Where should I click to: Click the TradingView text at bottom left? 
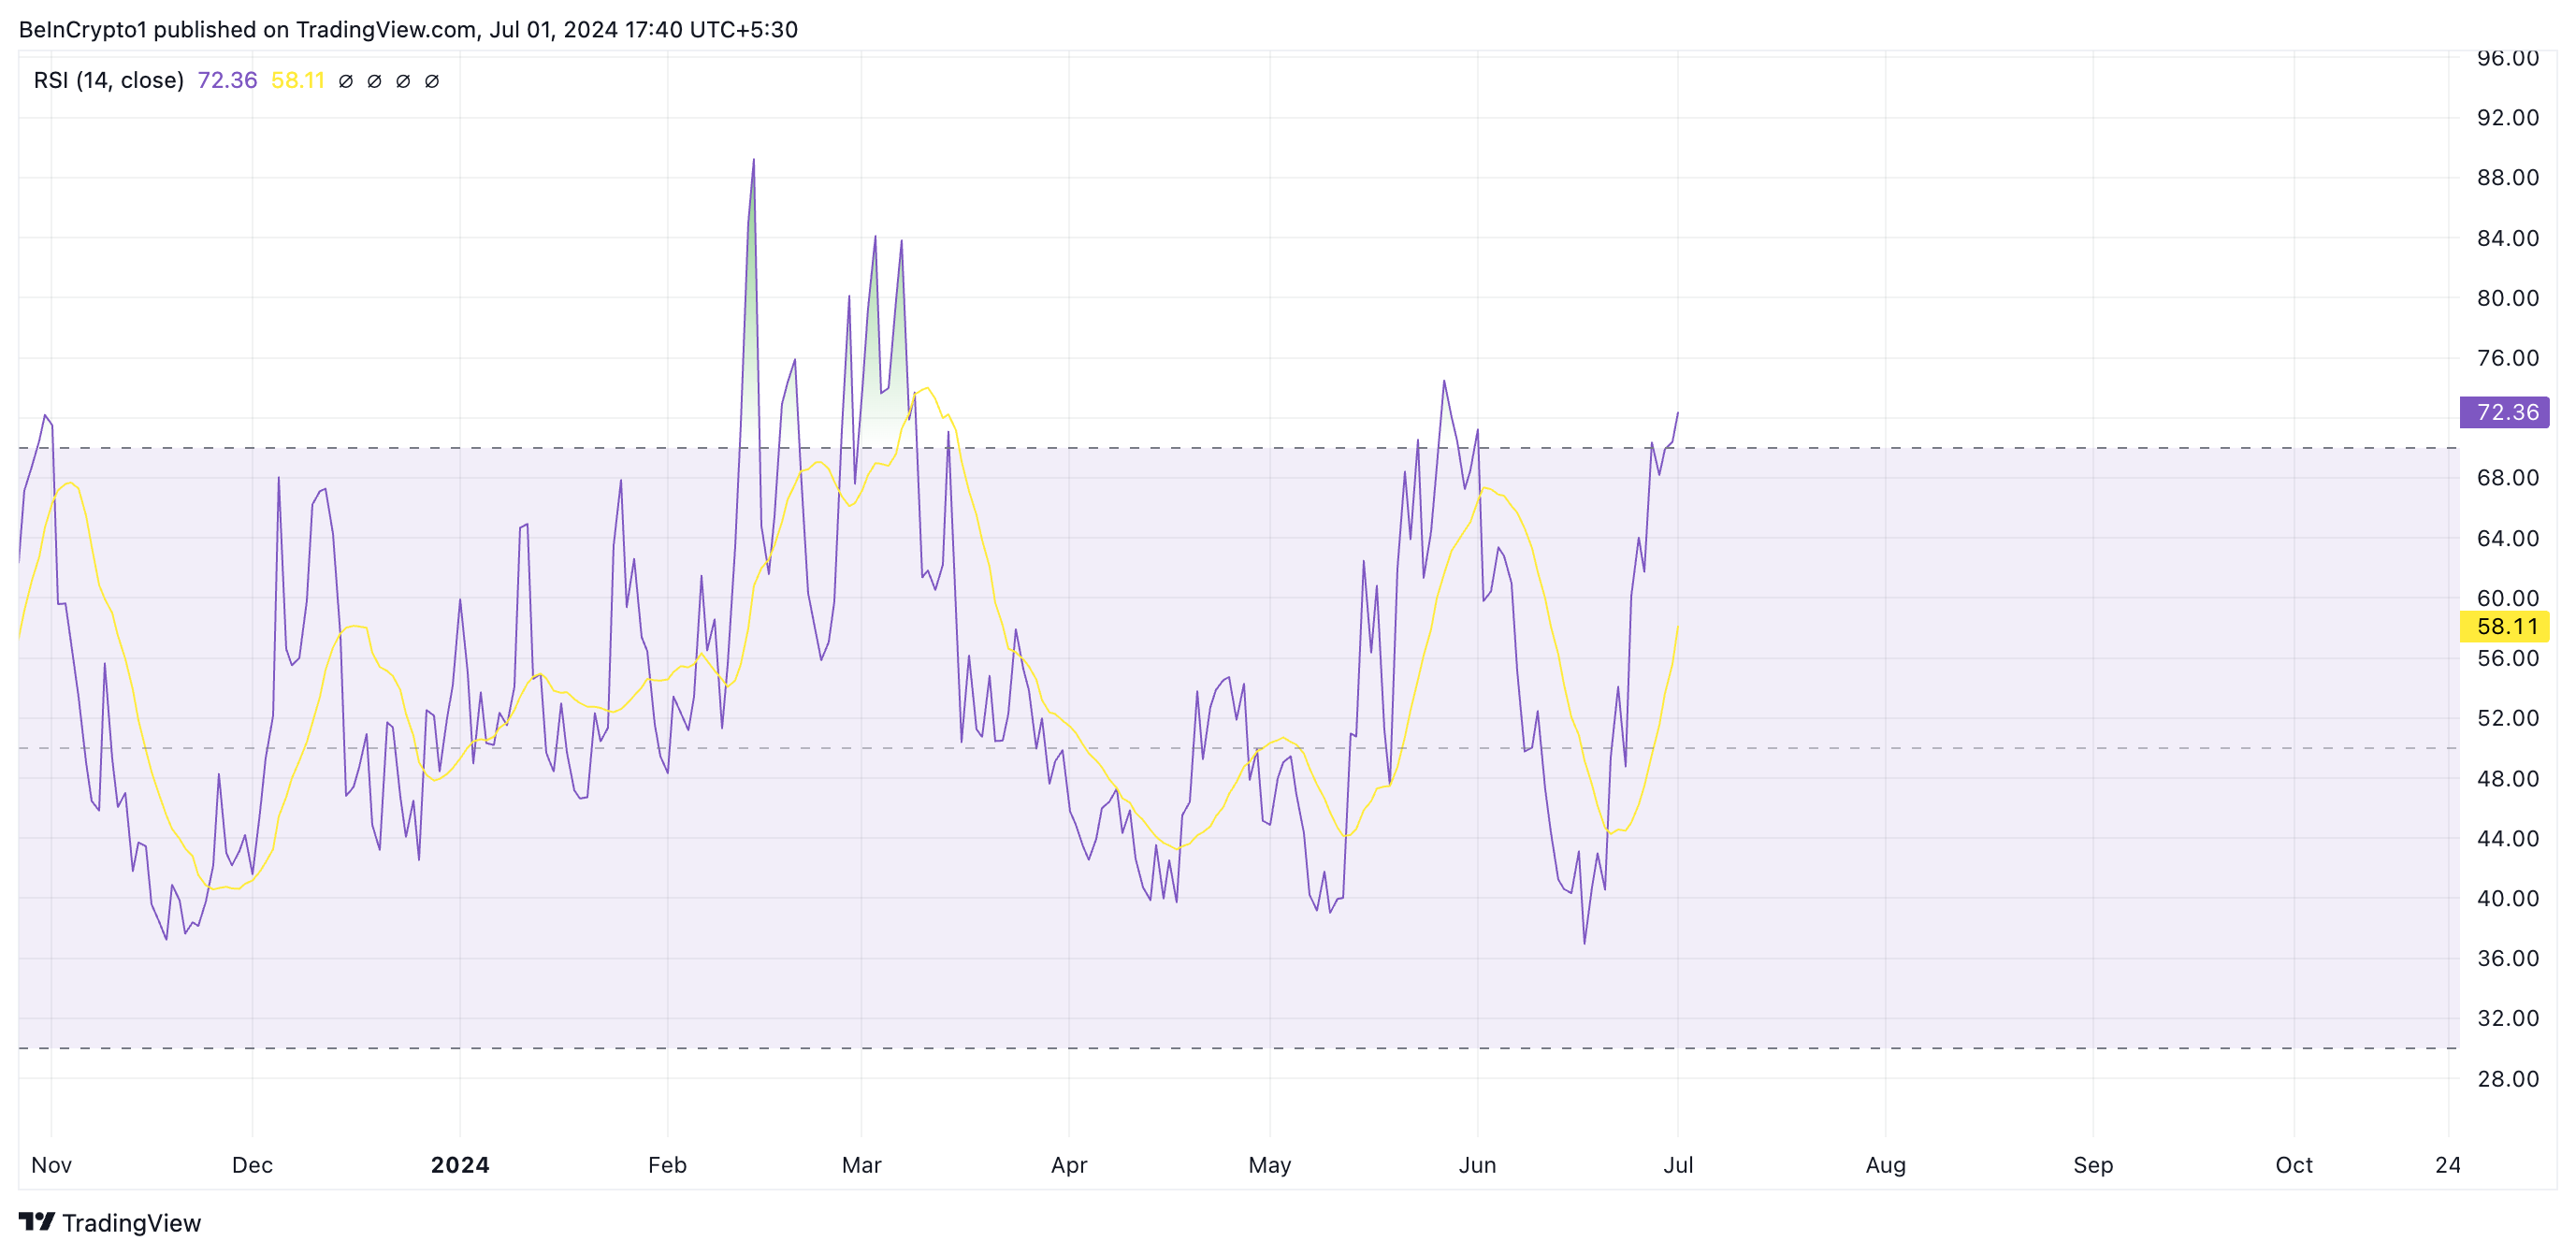click(x=131, y=1223)
